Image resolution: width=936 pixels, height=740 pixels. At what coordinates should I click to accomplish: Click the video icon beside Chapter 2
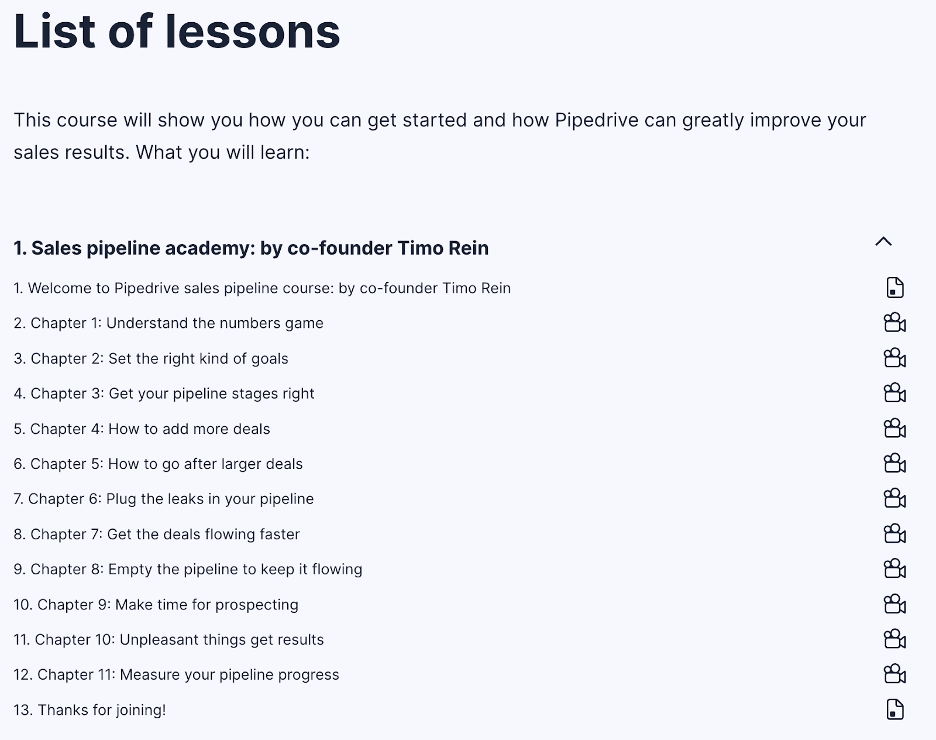click(x=893, y=357)
